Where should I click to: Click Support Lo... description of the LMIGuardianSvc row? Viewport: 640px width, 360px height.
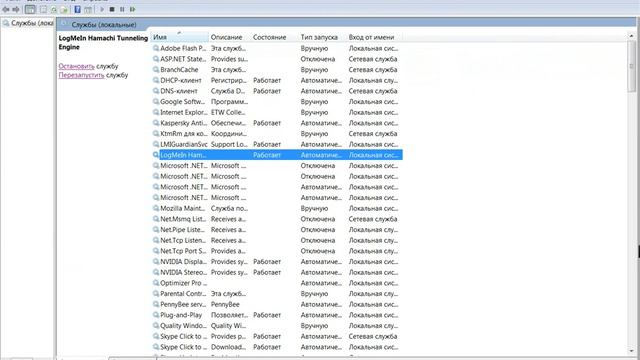pos(229,144)
